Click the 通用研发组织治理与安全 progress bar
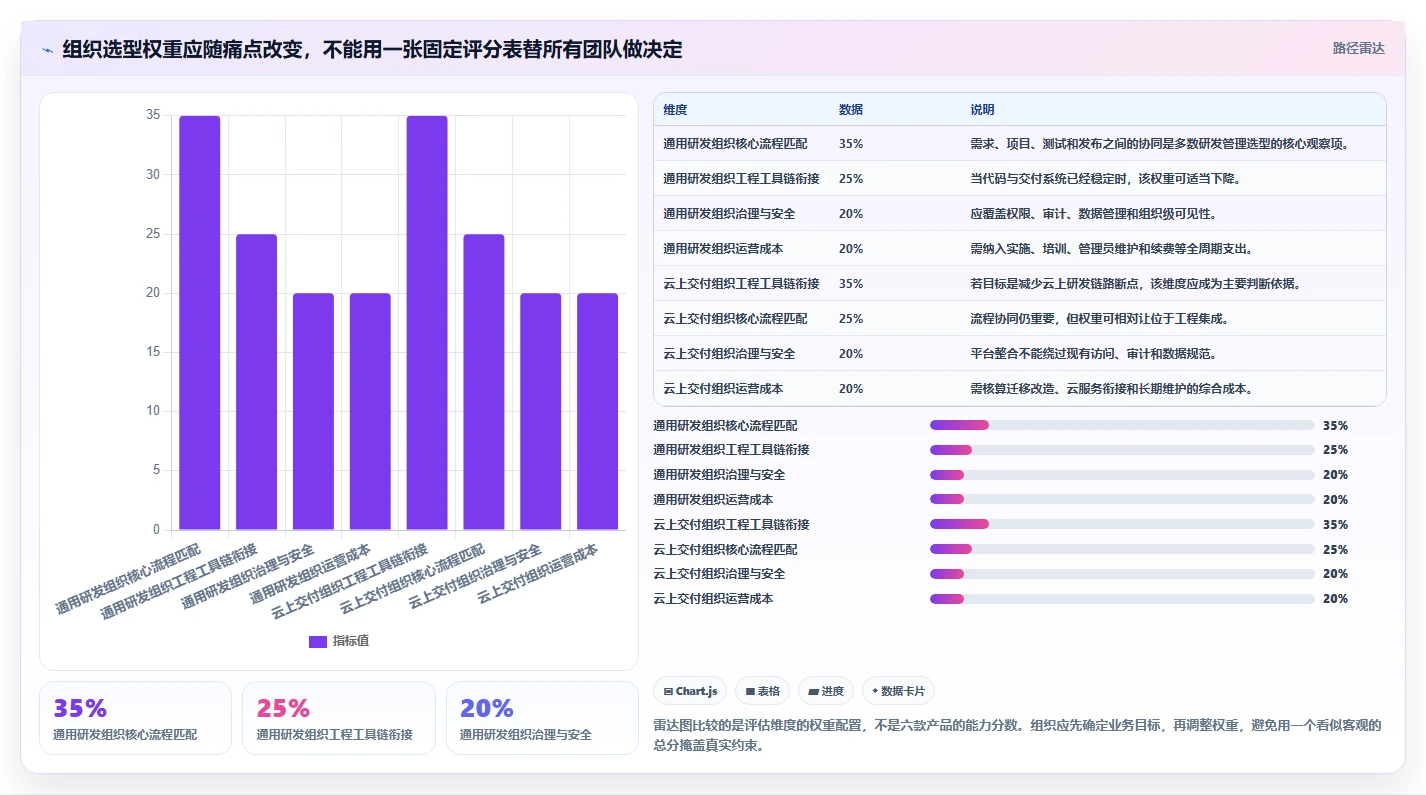1426x795 pixels. tap(1122, 475)
